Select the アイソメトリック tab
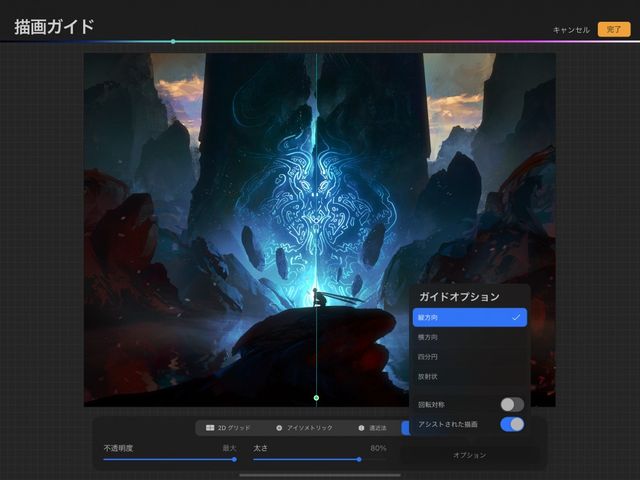The image size is (640, 480). pos(304,428)
